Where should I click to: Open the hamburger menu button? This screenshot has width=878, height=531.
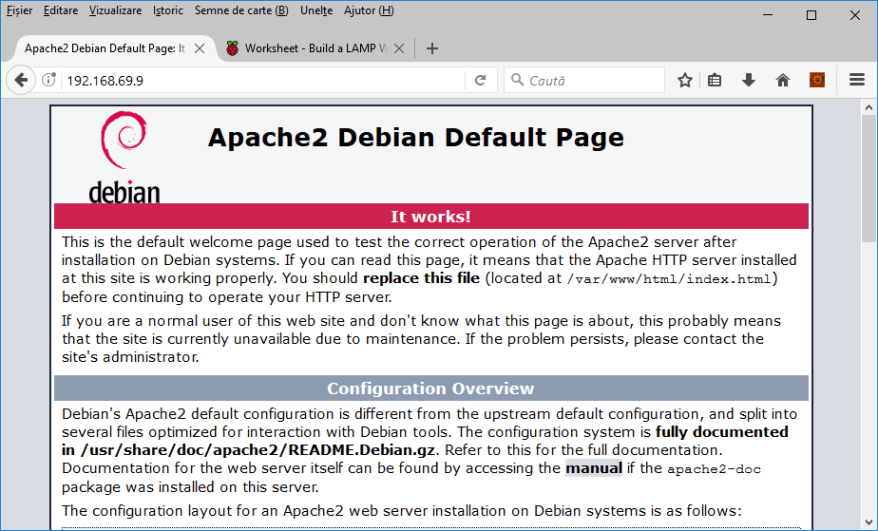(x=857, y=81)
